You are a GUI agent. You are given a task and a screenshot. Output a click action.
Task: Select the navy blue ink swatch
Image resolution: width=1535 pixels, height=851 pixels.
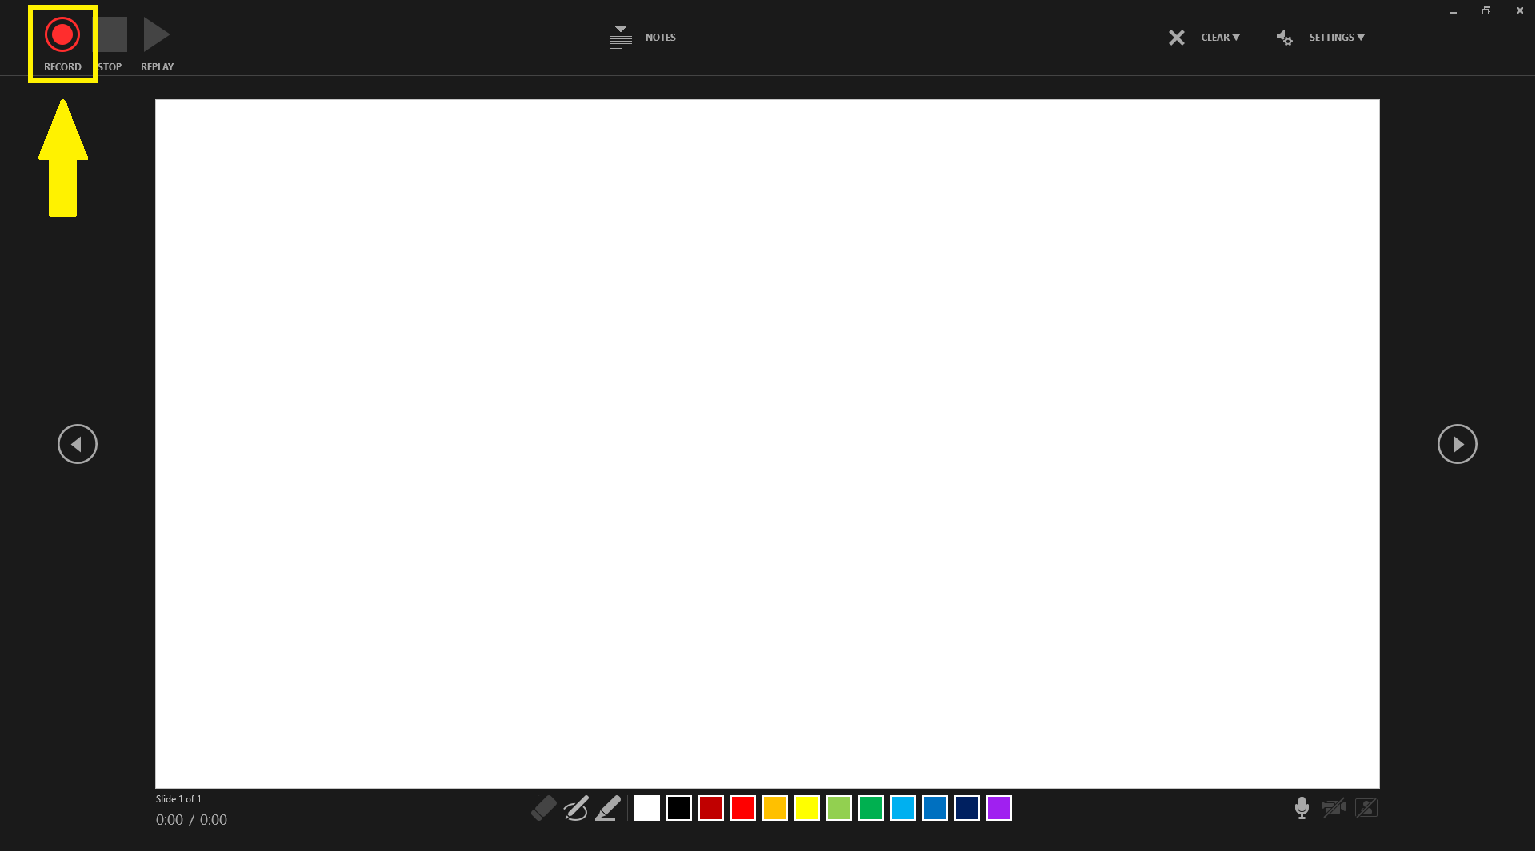pyautogui.click(x=967, y=808)
